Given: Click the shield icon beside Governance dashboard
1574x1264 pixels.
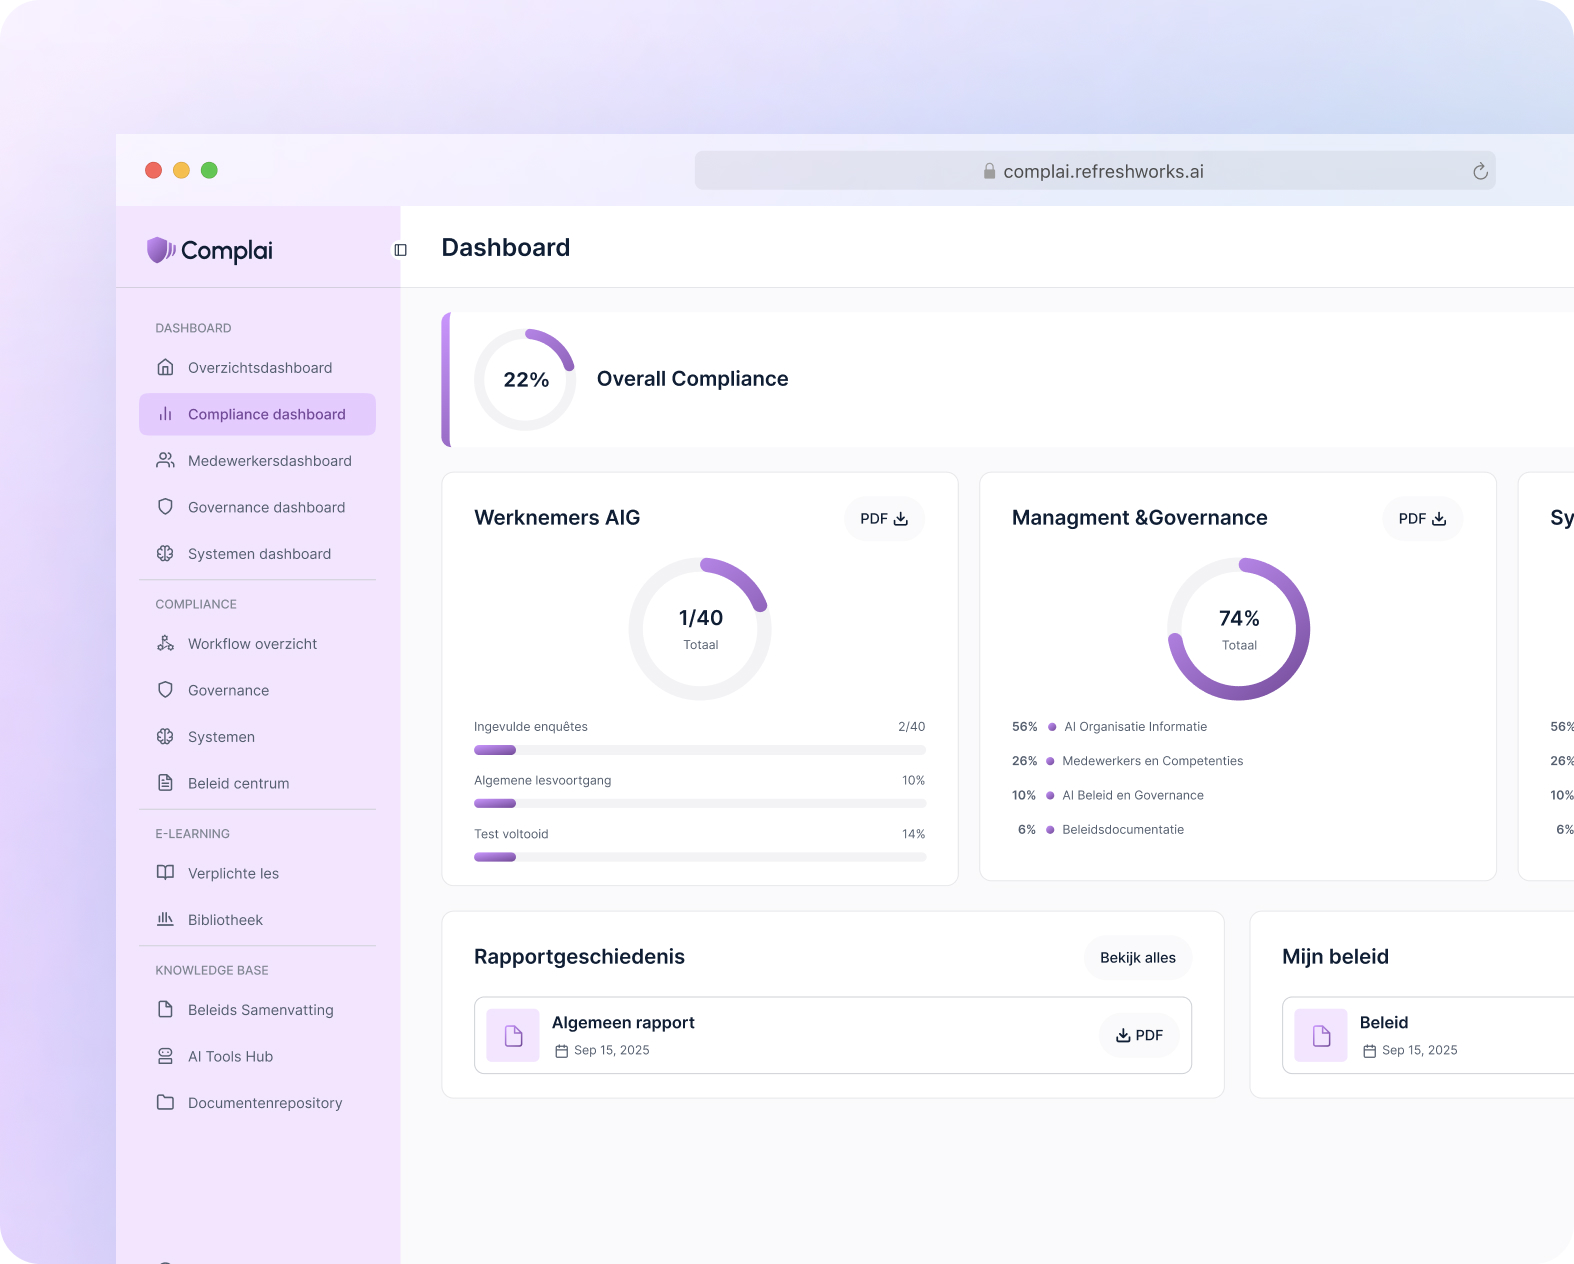Looking at the screenshot, I should pyautogui.click(x=166, y=507).
